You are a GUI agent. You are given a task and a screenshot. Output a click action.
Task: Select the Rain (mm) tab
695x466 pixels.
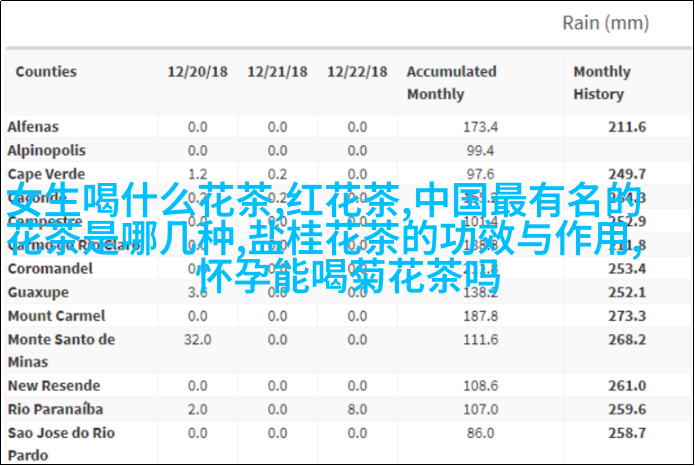click(606, 22)
